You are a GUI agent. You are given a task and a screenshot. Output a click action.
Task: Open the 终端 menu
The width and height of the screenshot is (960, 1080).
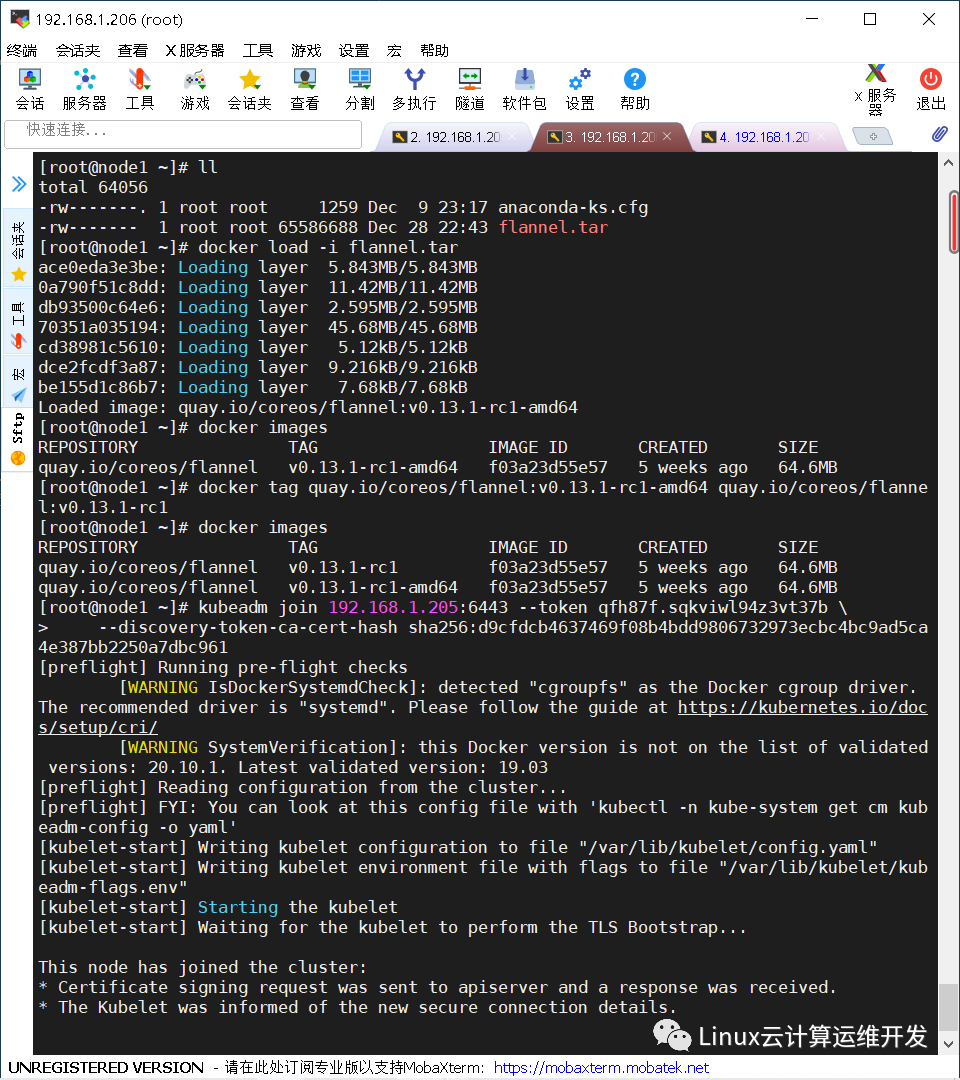[x=21, y=50]
